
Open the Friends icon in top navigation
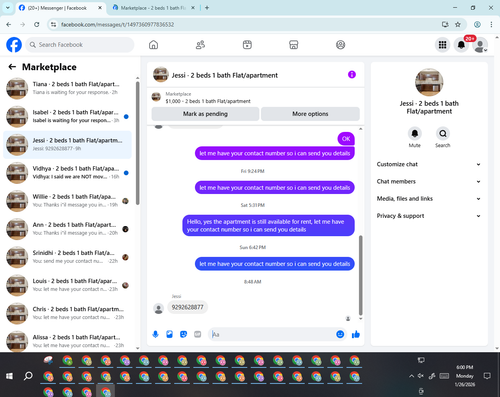200,45
